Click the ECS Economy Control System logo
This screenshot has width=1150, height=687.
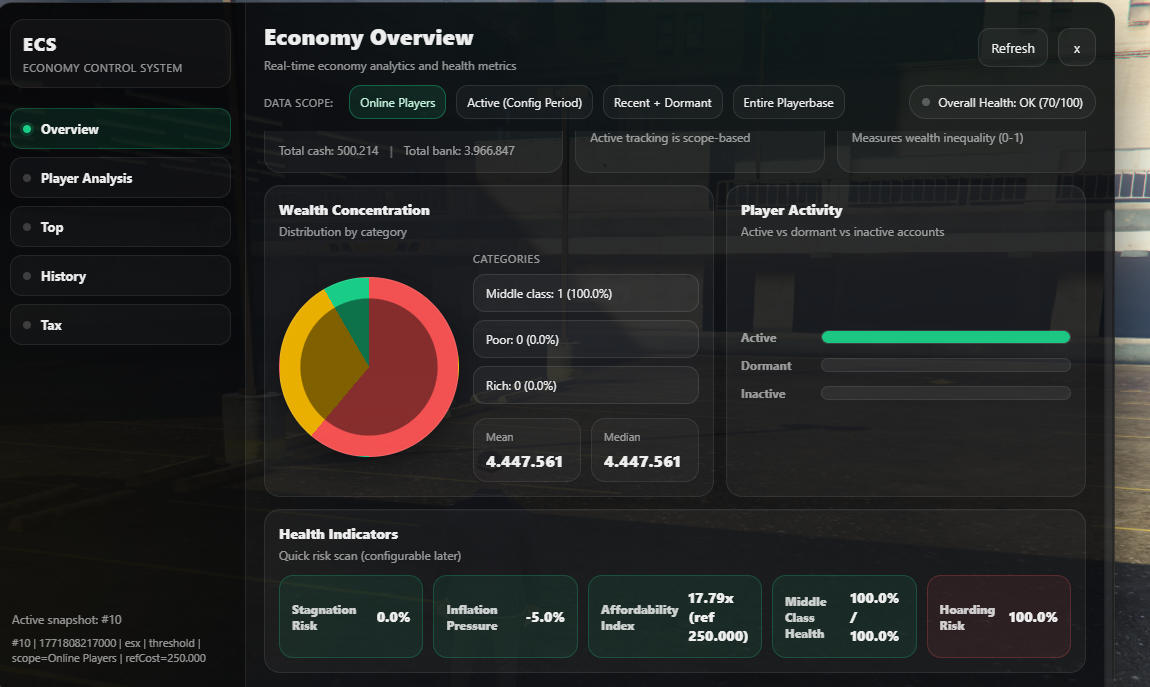[x=120, y=54]
